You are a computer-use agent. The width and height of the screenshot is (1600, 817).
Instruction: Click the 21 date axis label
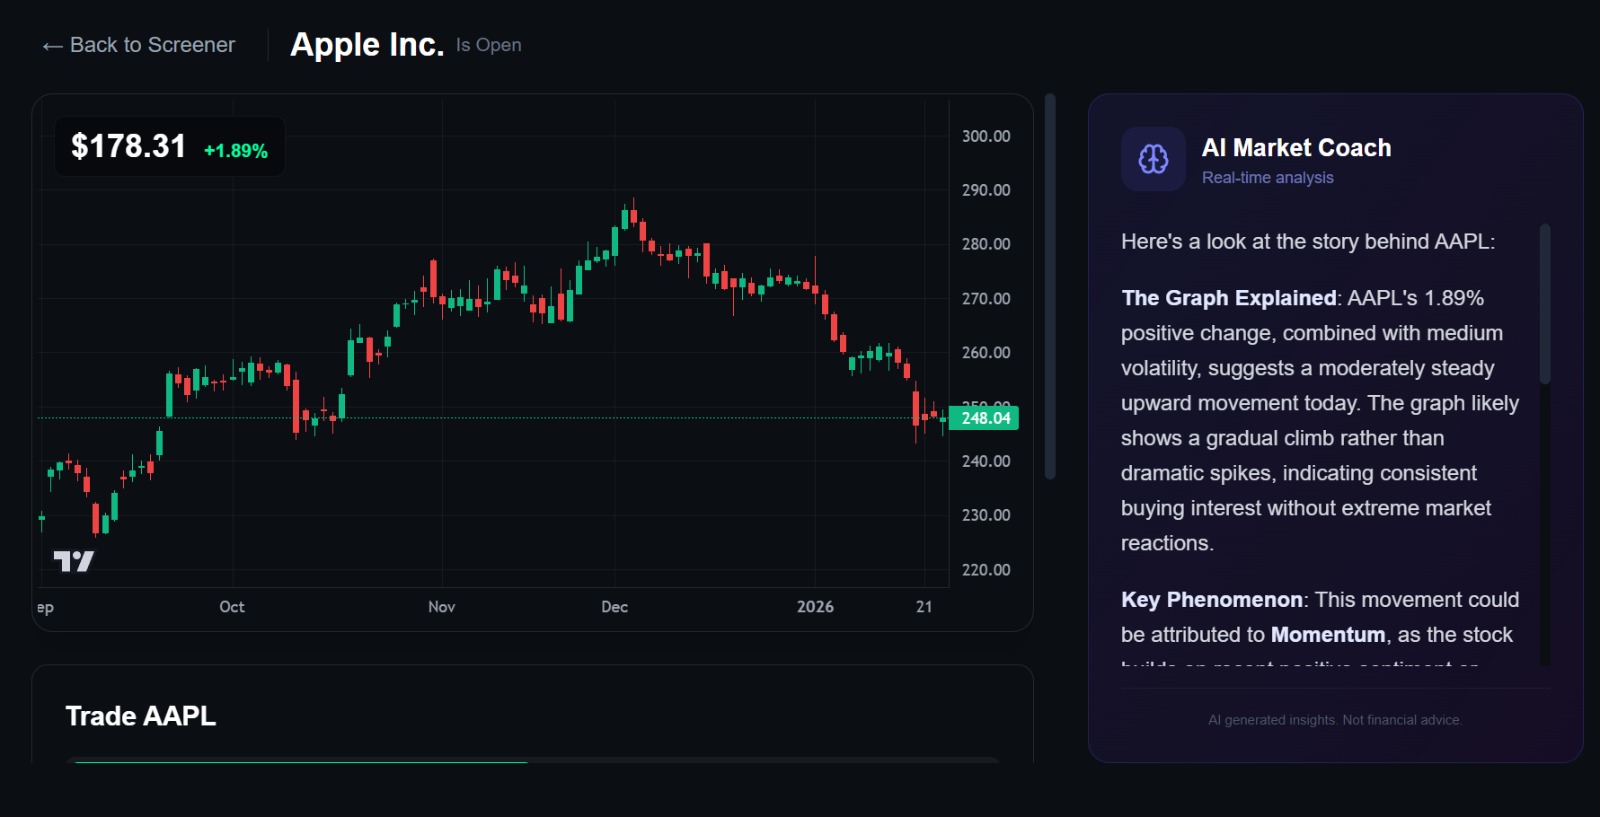(x=924, y=607)
